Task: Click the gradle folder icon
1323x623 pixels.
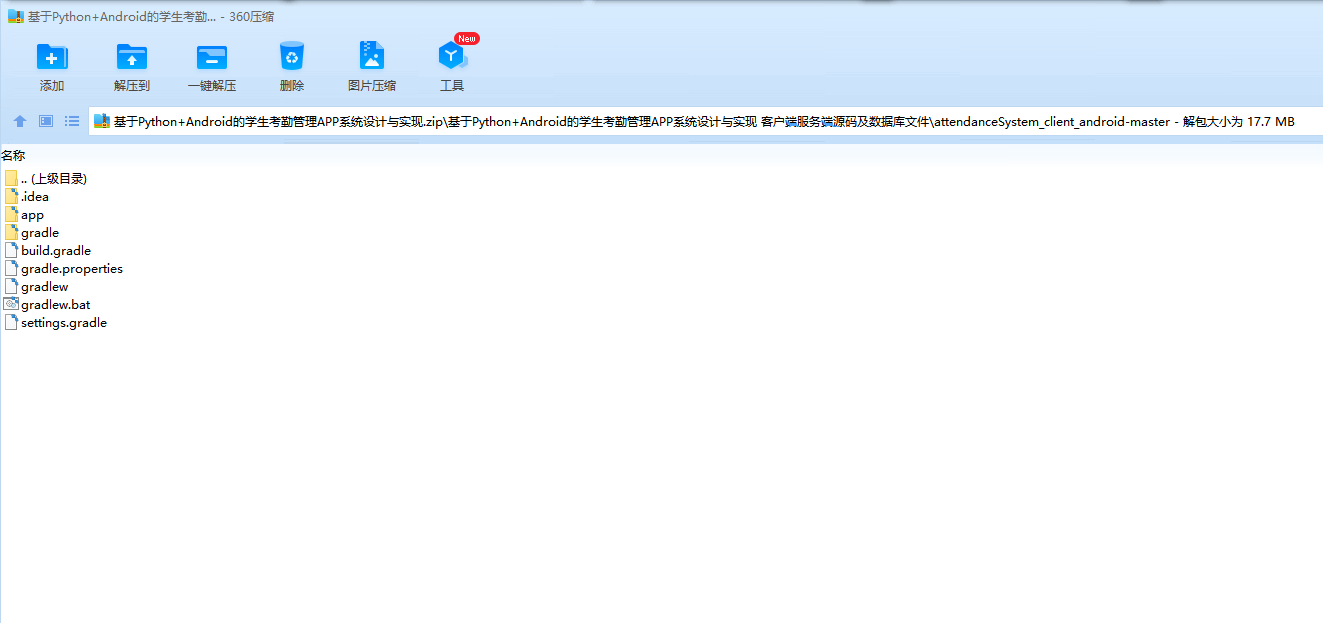Action: (x=11, y=232)
